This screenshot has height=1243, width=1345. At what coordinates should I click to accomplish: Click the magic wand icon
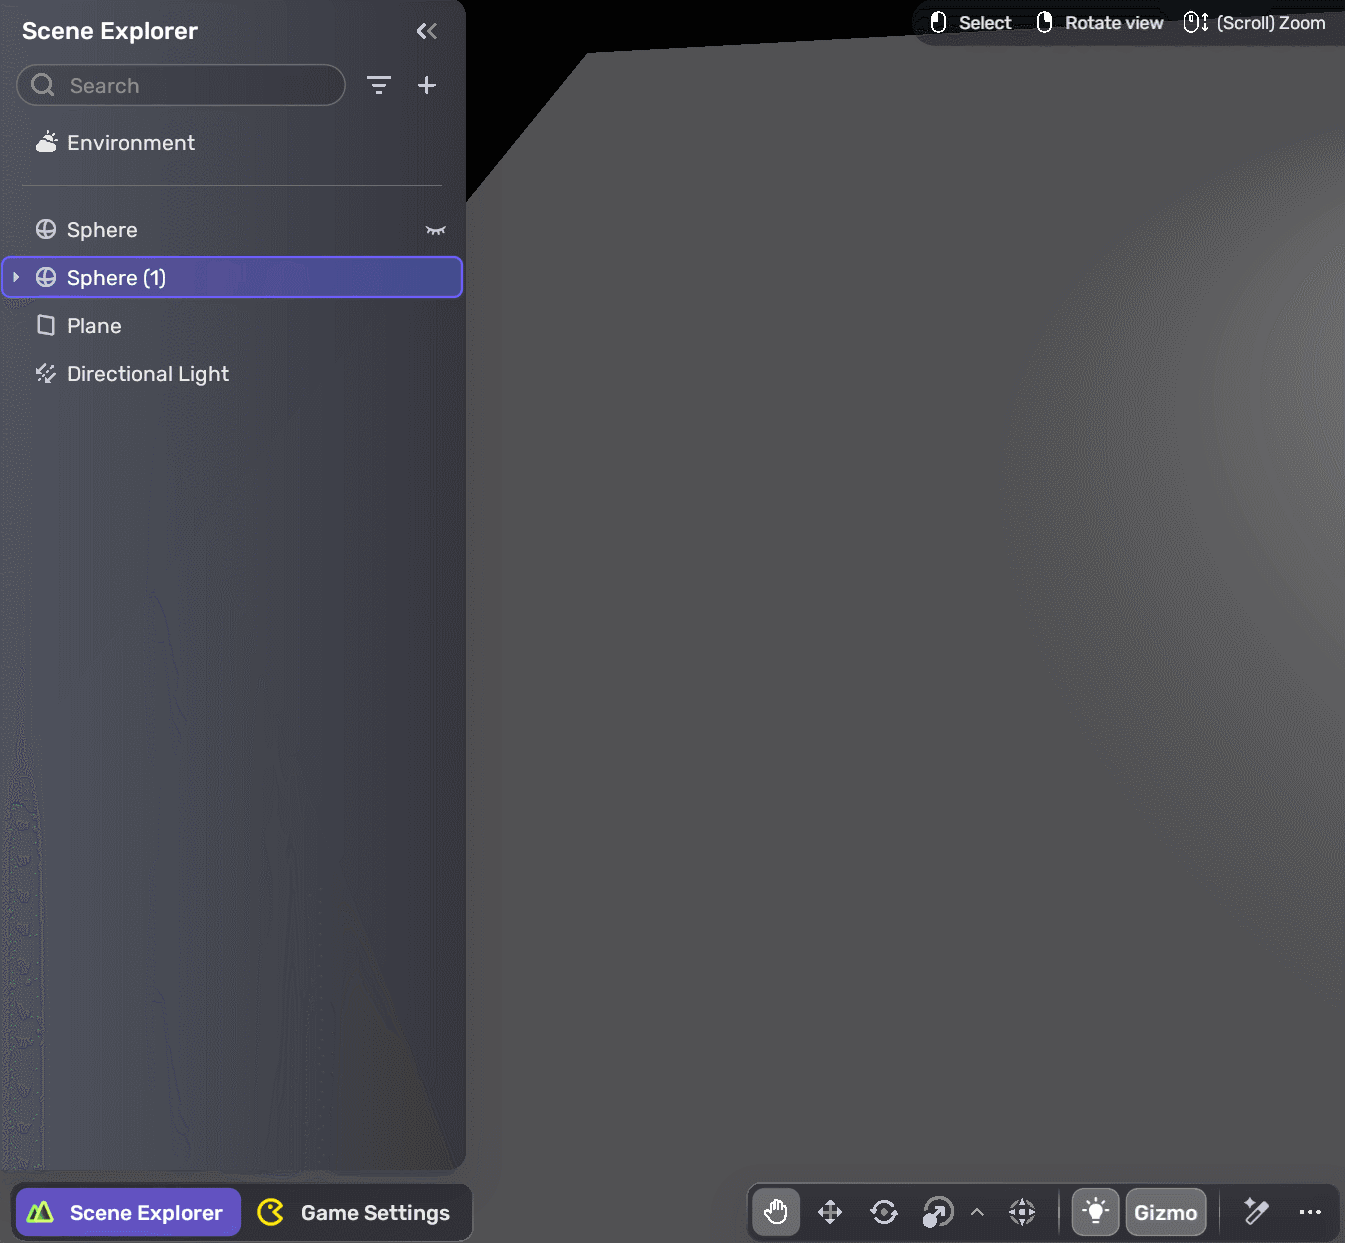tap(1256, 1212)
